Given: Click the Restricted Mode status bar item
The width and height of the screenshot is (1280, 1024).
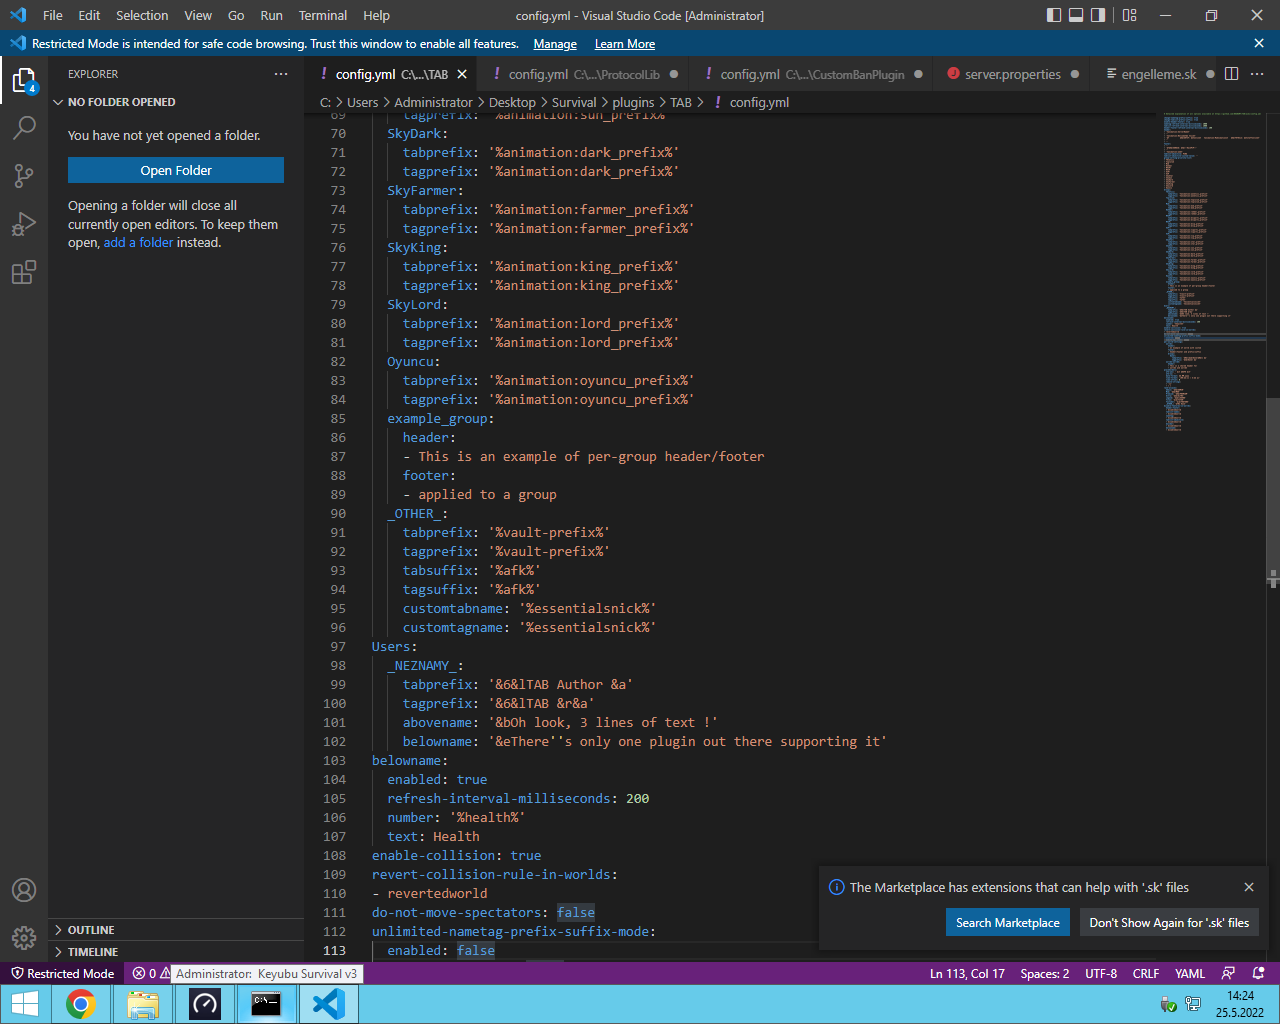Looking at the screenshot, I should click(62, 973).
